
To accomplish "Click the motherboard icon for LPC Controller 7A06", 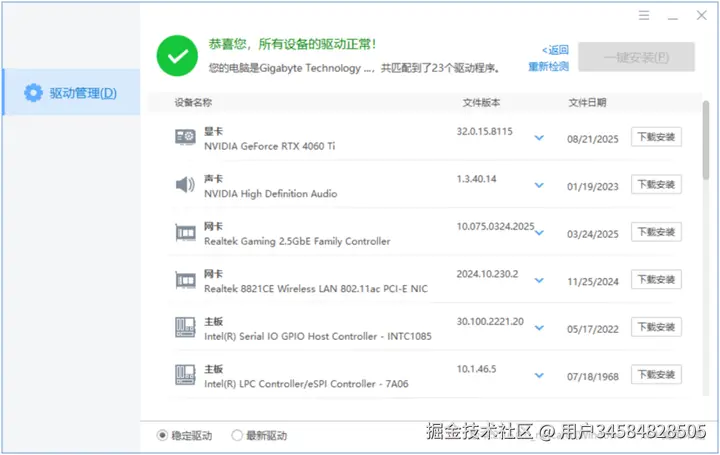I will coord(186,375).
